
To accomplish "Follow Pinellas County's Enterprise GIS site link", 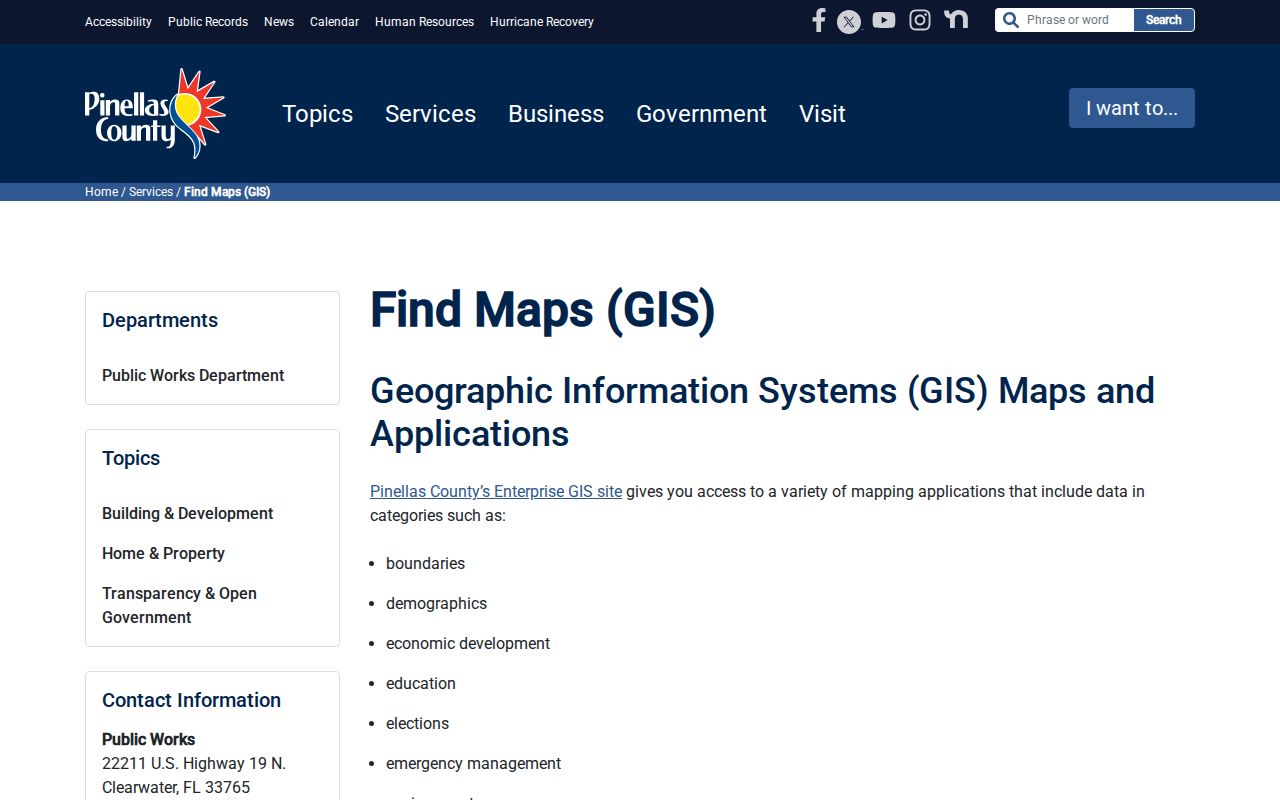I will point(496,491).
